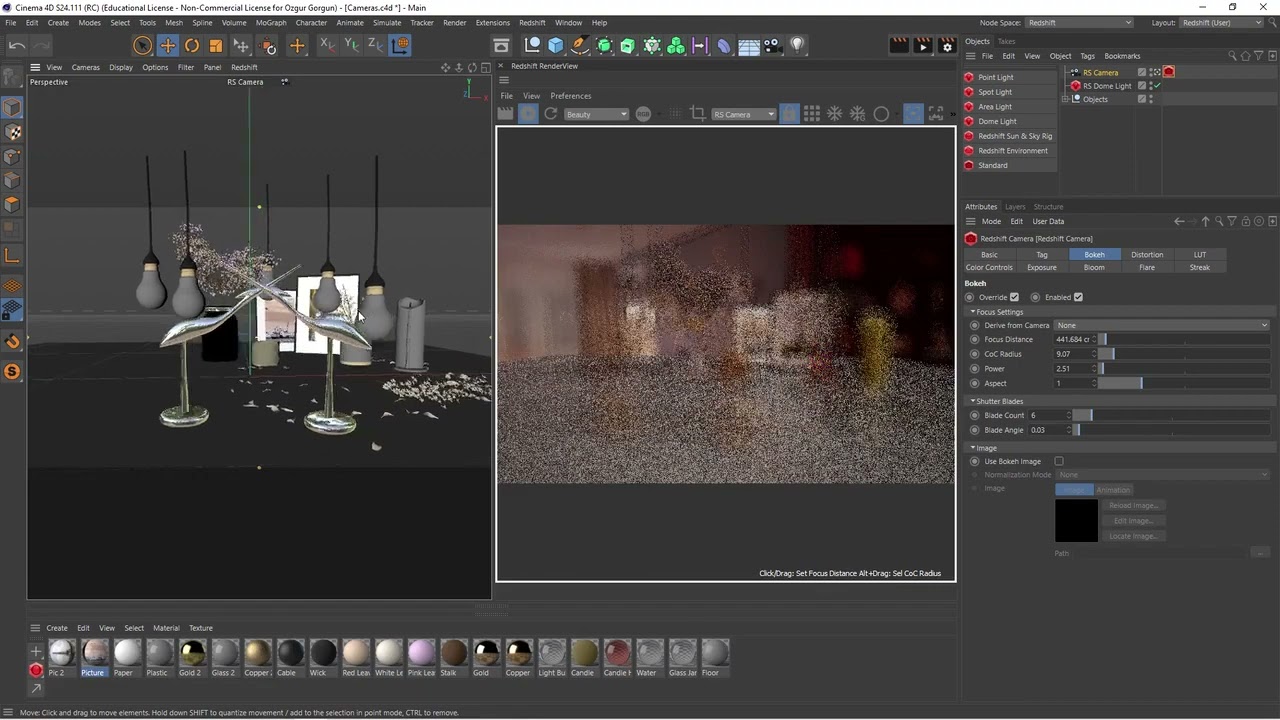Open Edit Render Settings clapperboard gear icon
The width and height of the screenshot is (1280, 720).
pos(947,45)
